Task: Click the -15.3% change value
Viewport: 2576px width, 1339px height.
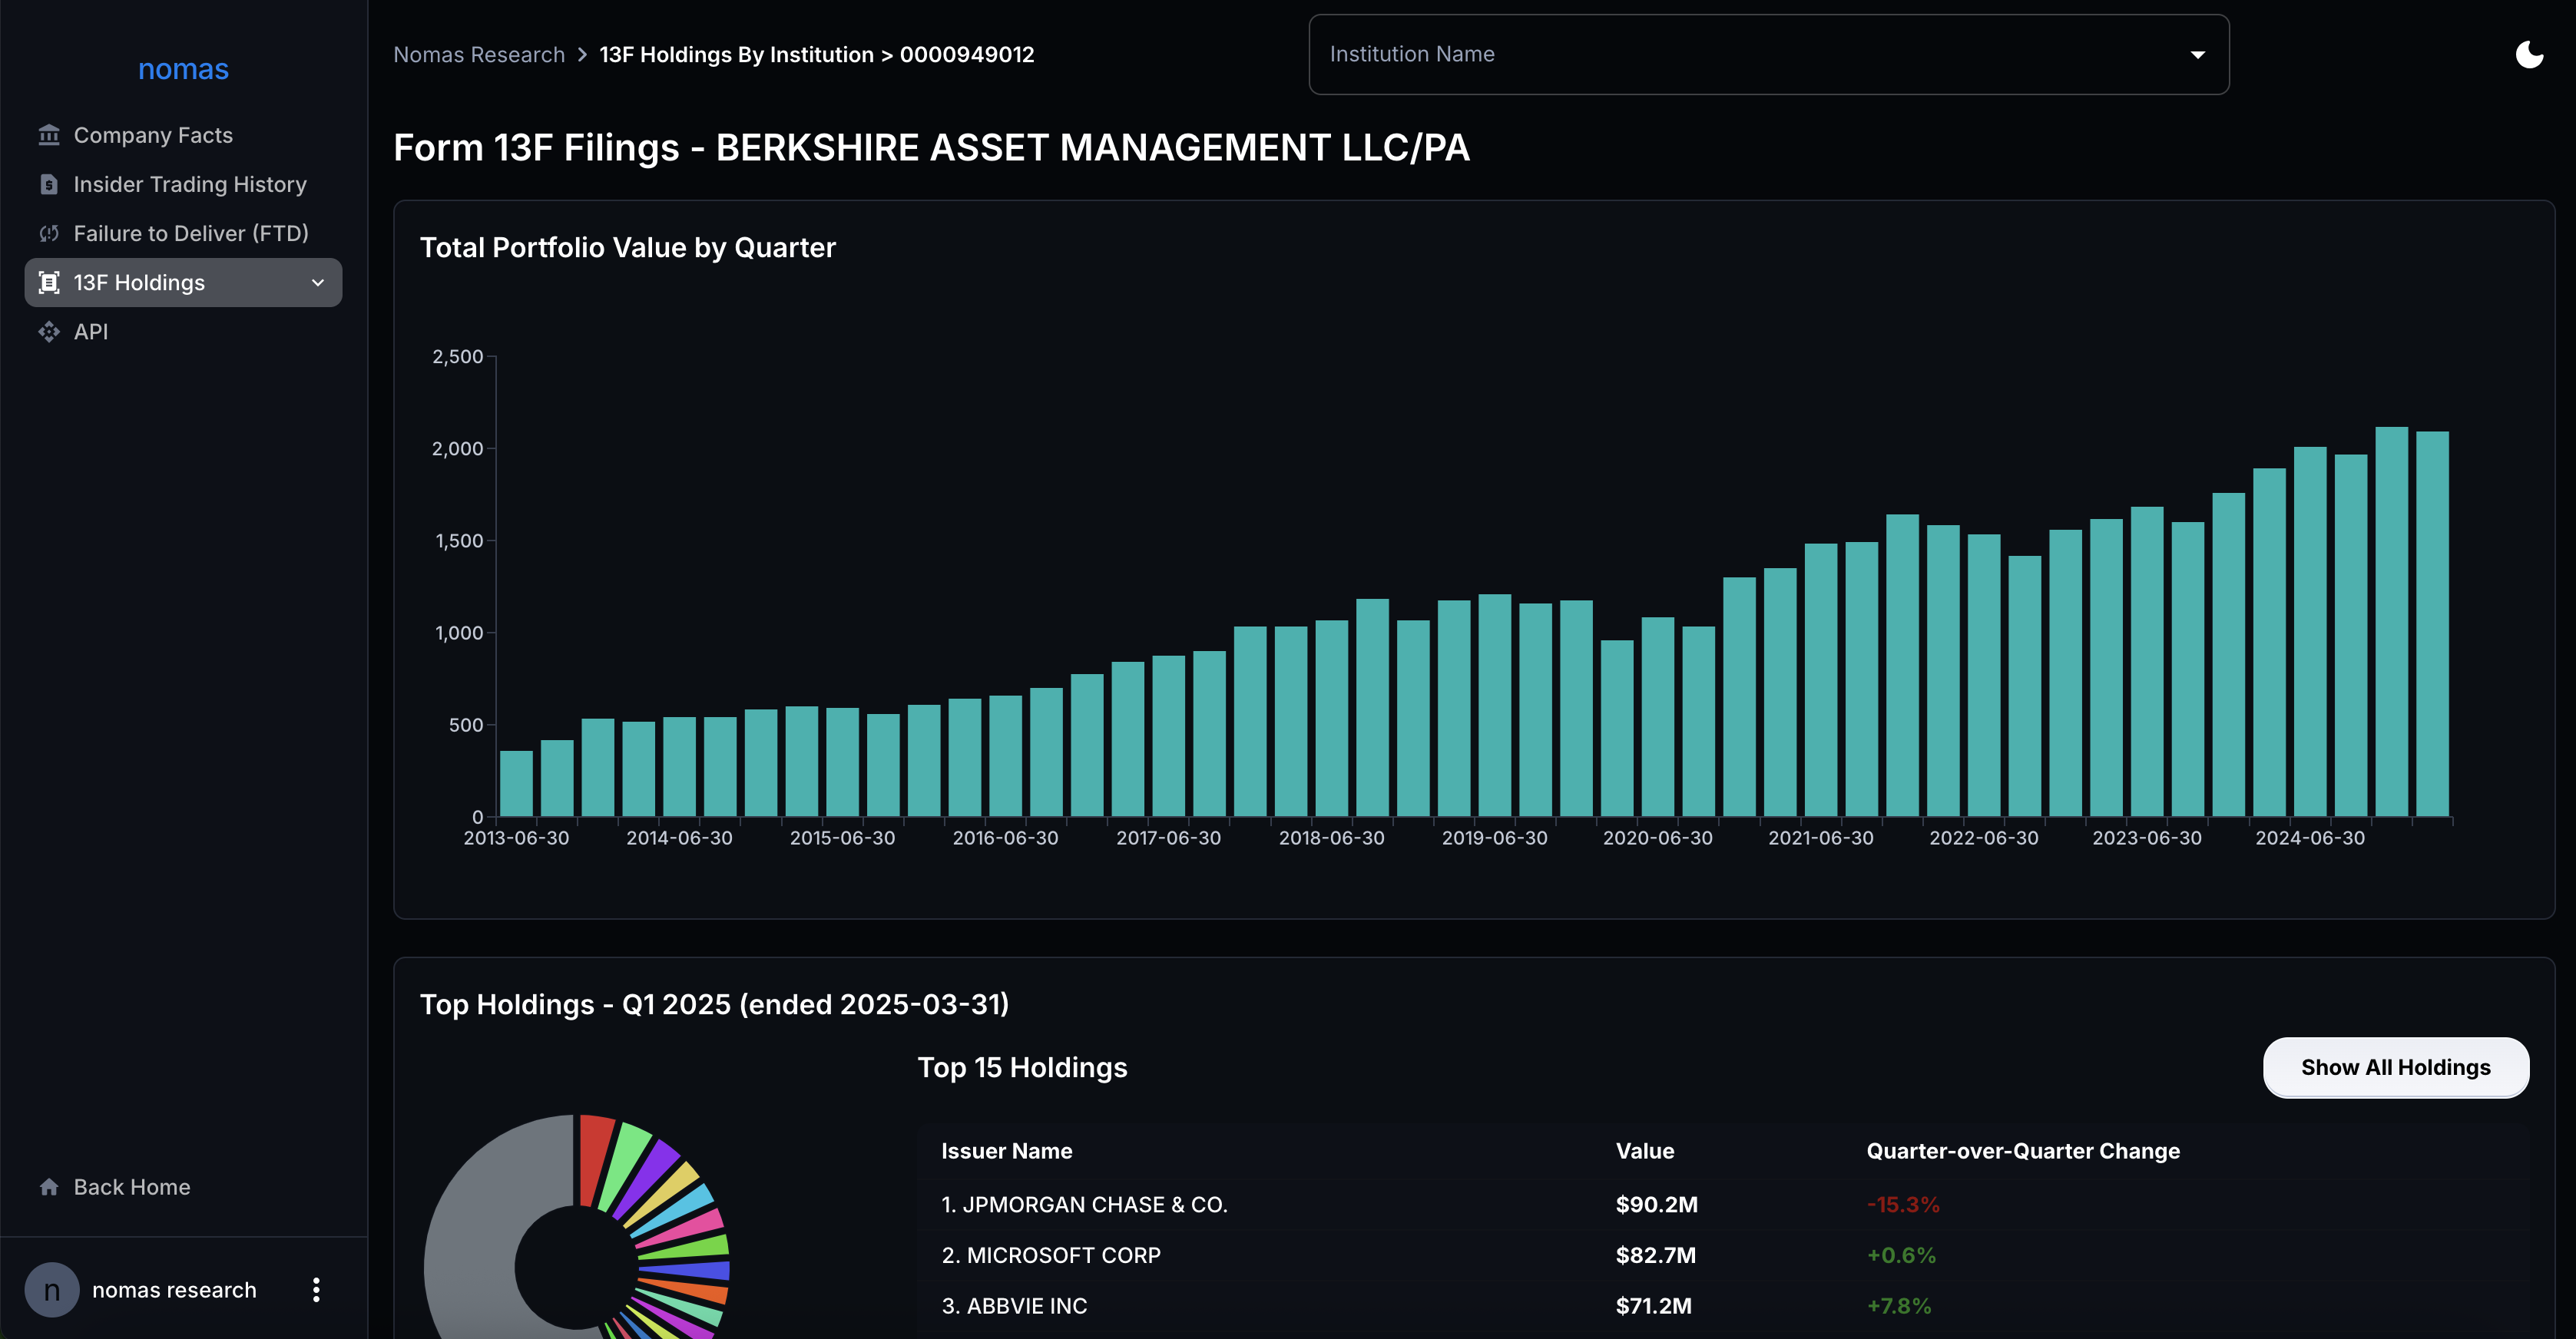Action: click(1903, 1205)
